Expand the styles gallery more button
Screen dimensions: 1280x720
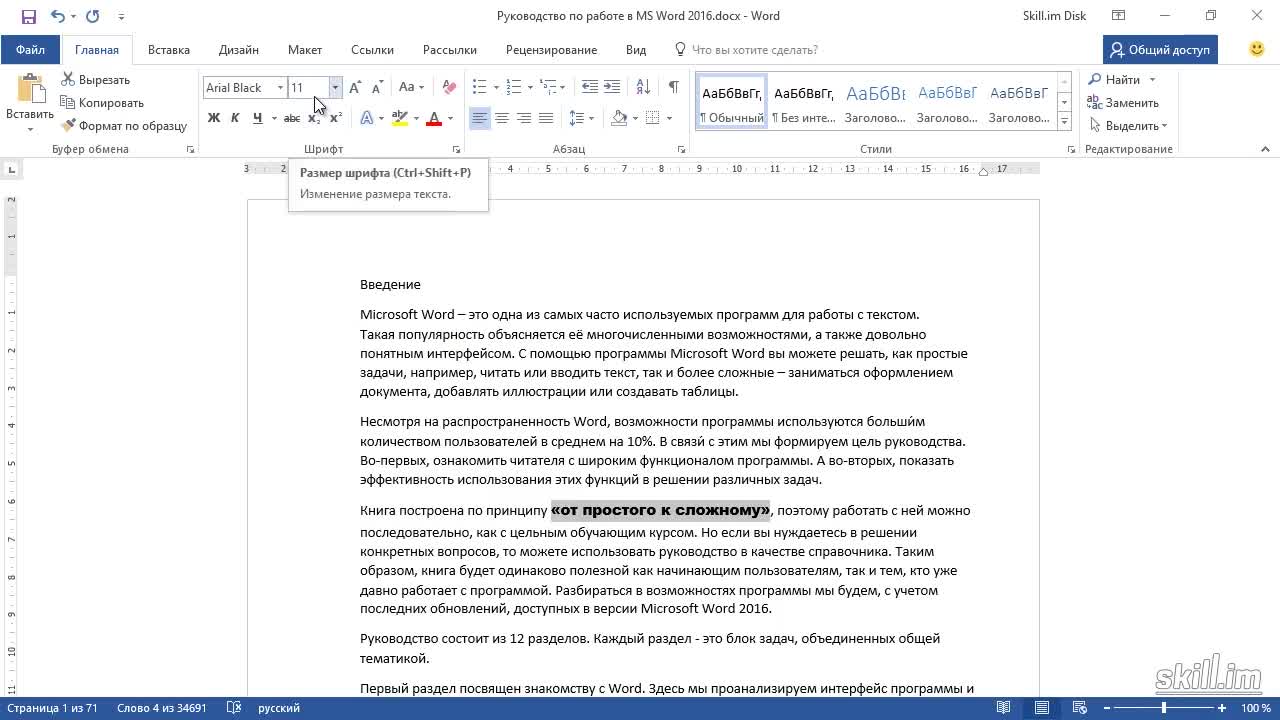click(x=1065, y=121)
